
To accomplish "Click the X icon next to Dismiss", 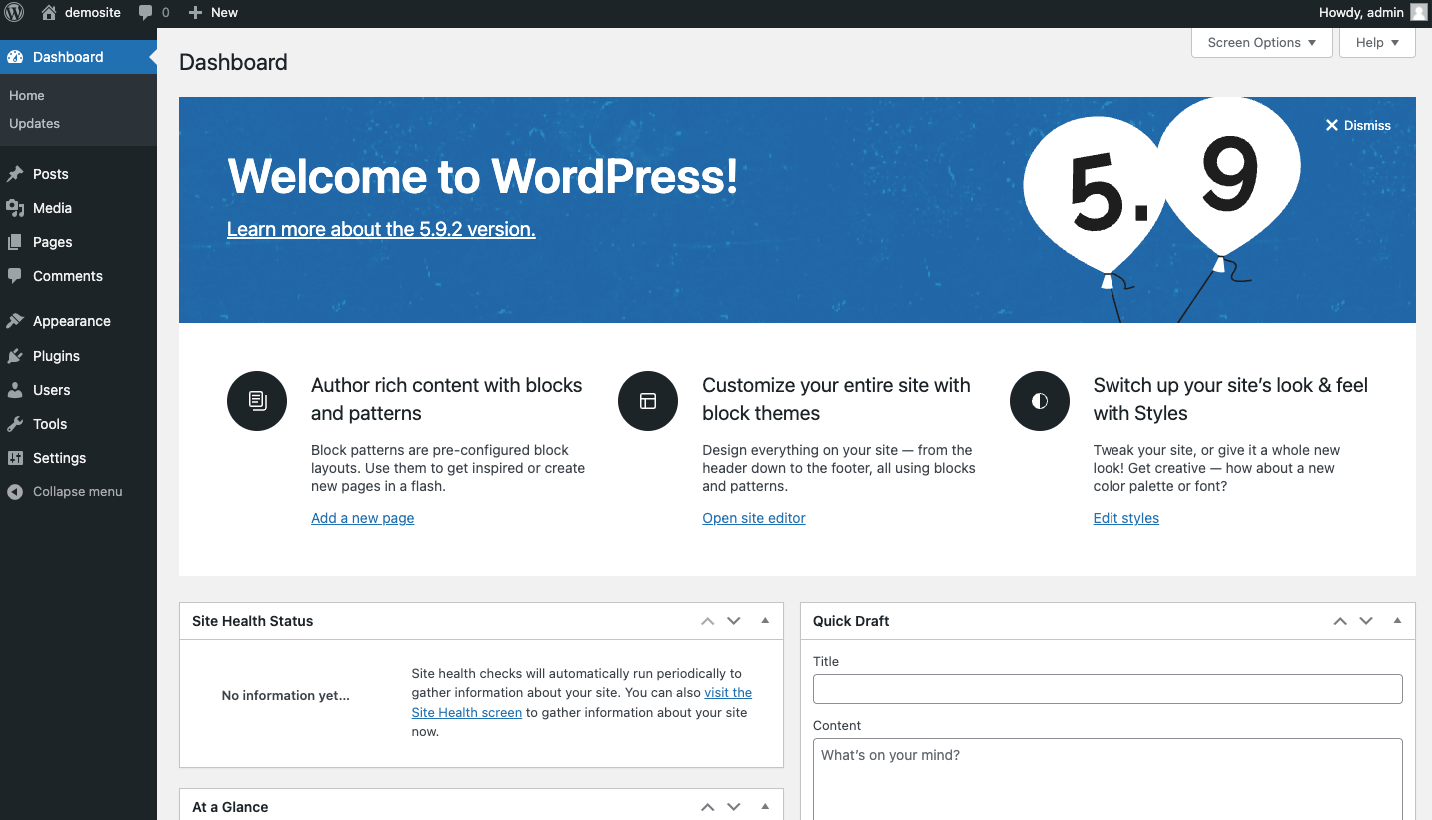I will point(1332,125).
